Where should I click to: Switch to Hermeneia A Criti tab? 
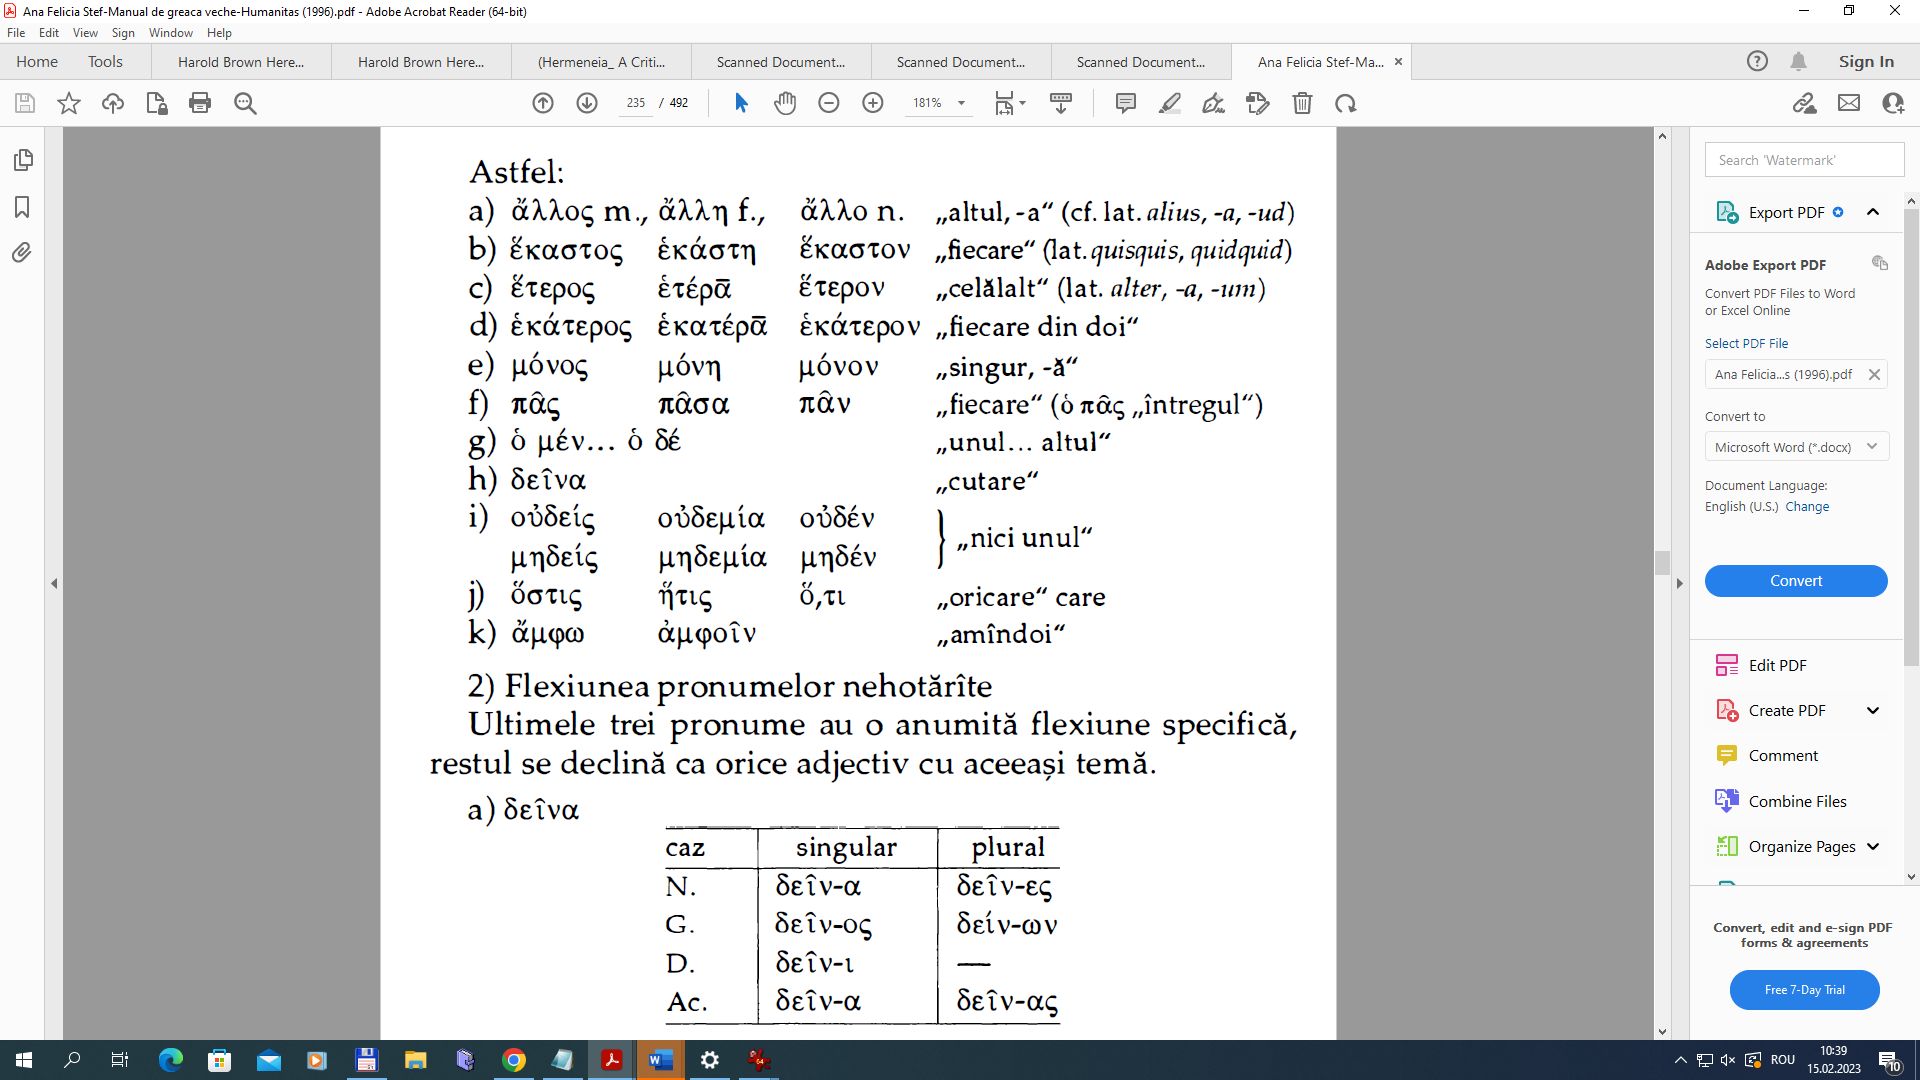tap(601, 61)
